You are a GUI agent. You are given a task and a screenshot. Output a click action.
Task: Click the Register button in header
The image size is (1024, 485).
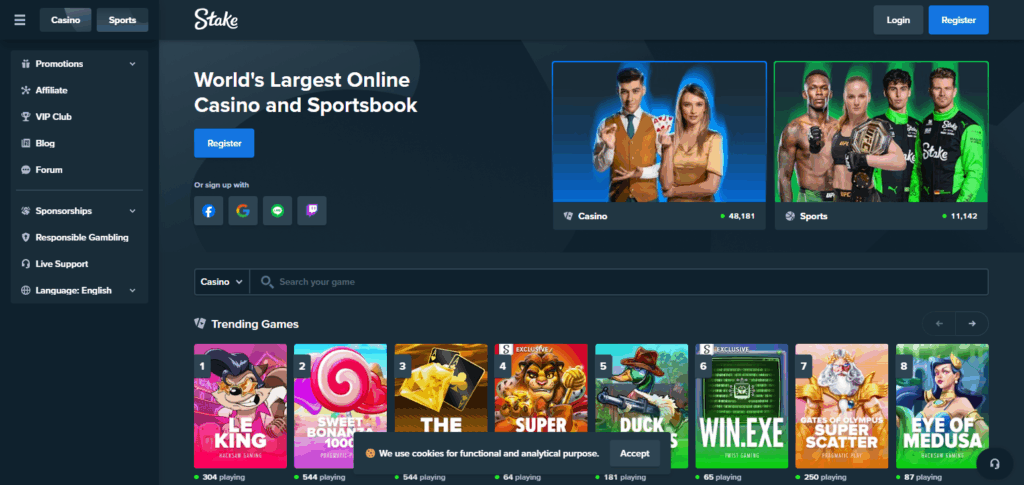[x=959, y=20]
